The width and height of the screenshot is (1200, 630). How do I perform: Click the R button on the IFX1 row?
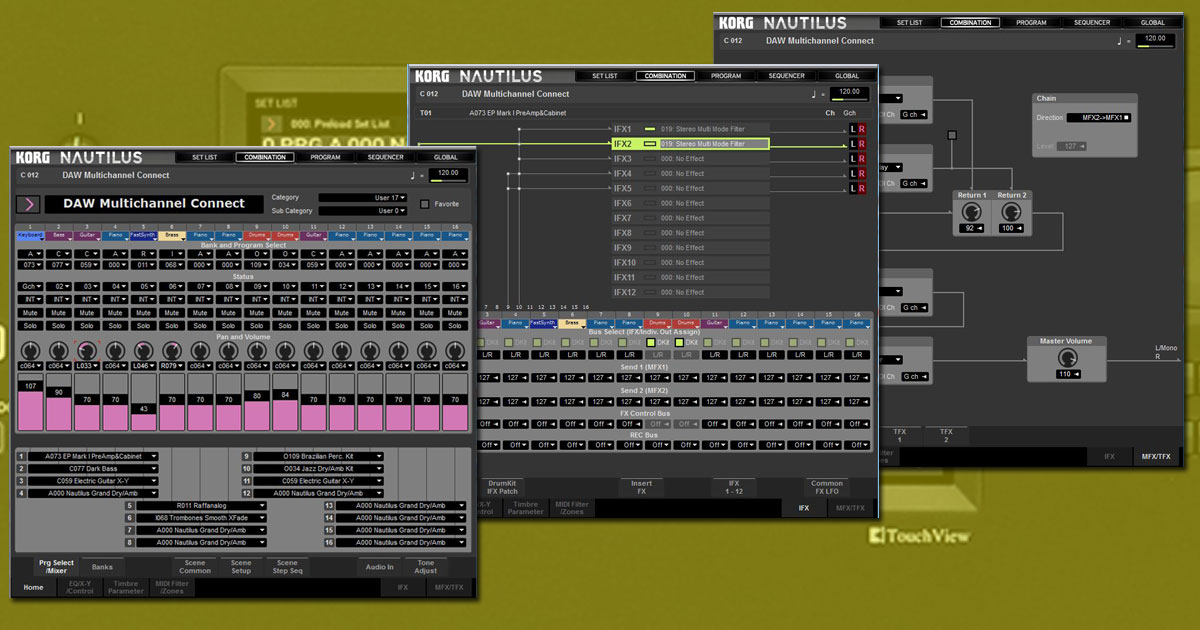(x=863, y=129)
